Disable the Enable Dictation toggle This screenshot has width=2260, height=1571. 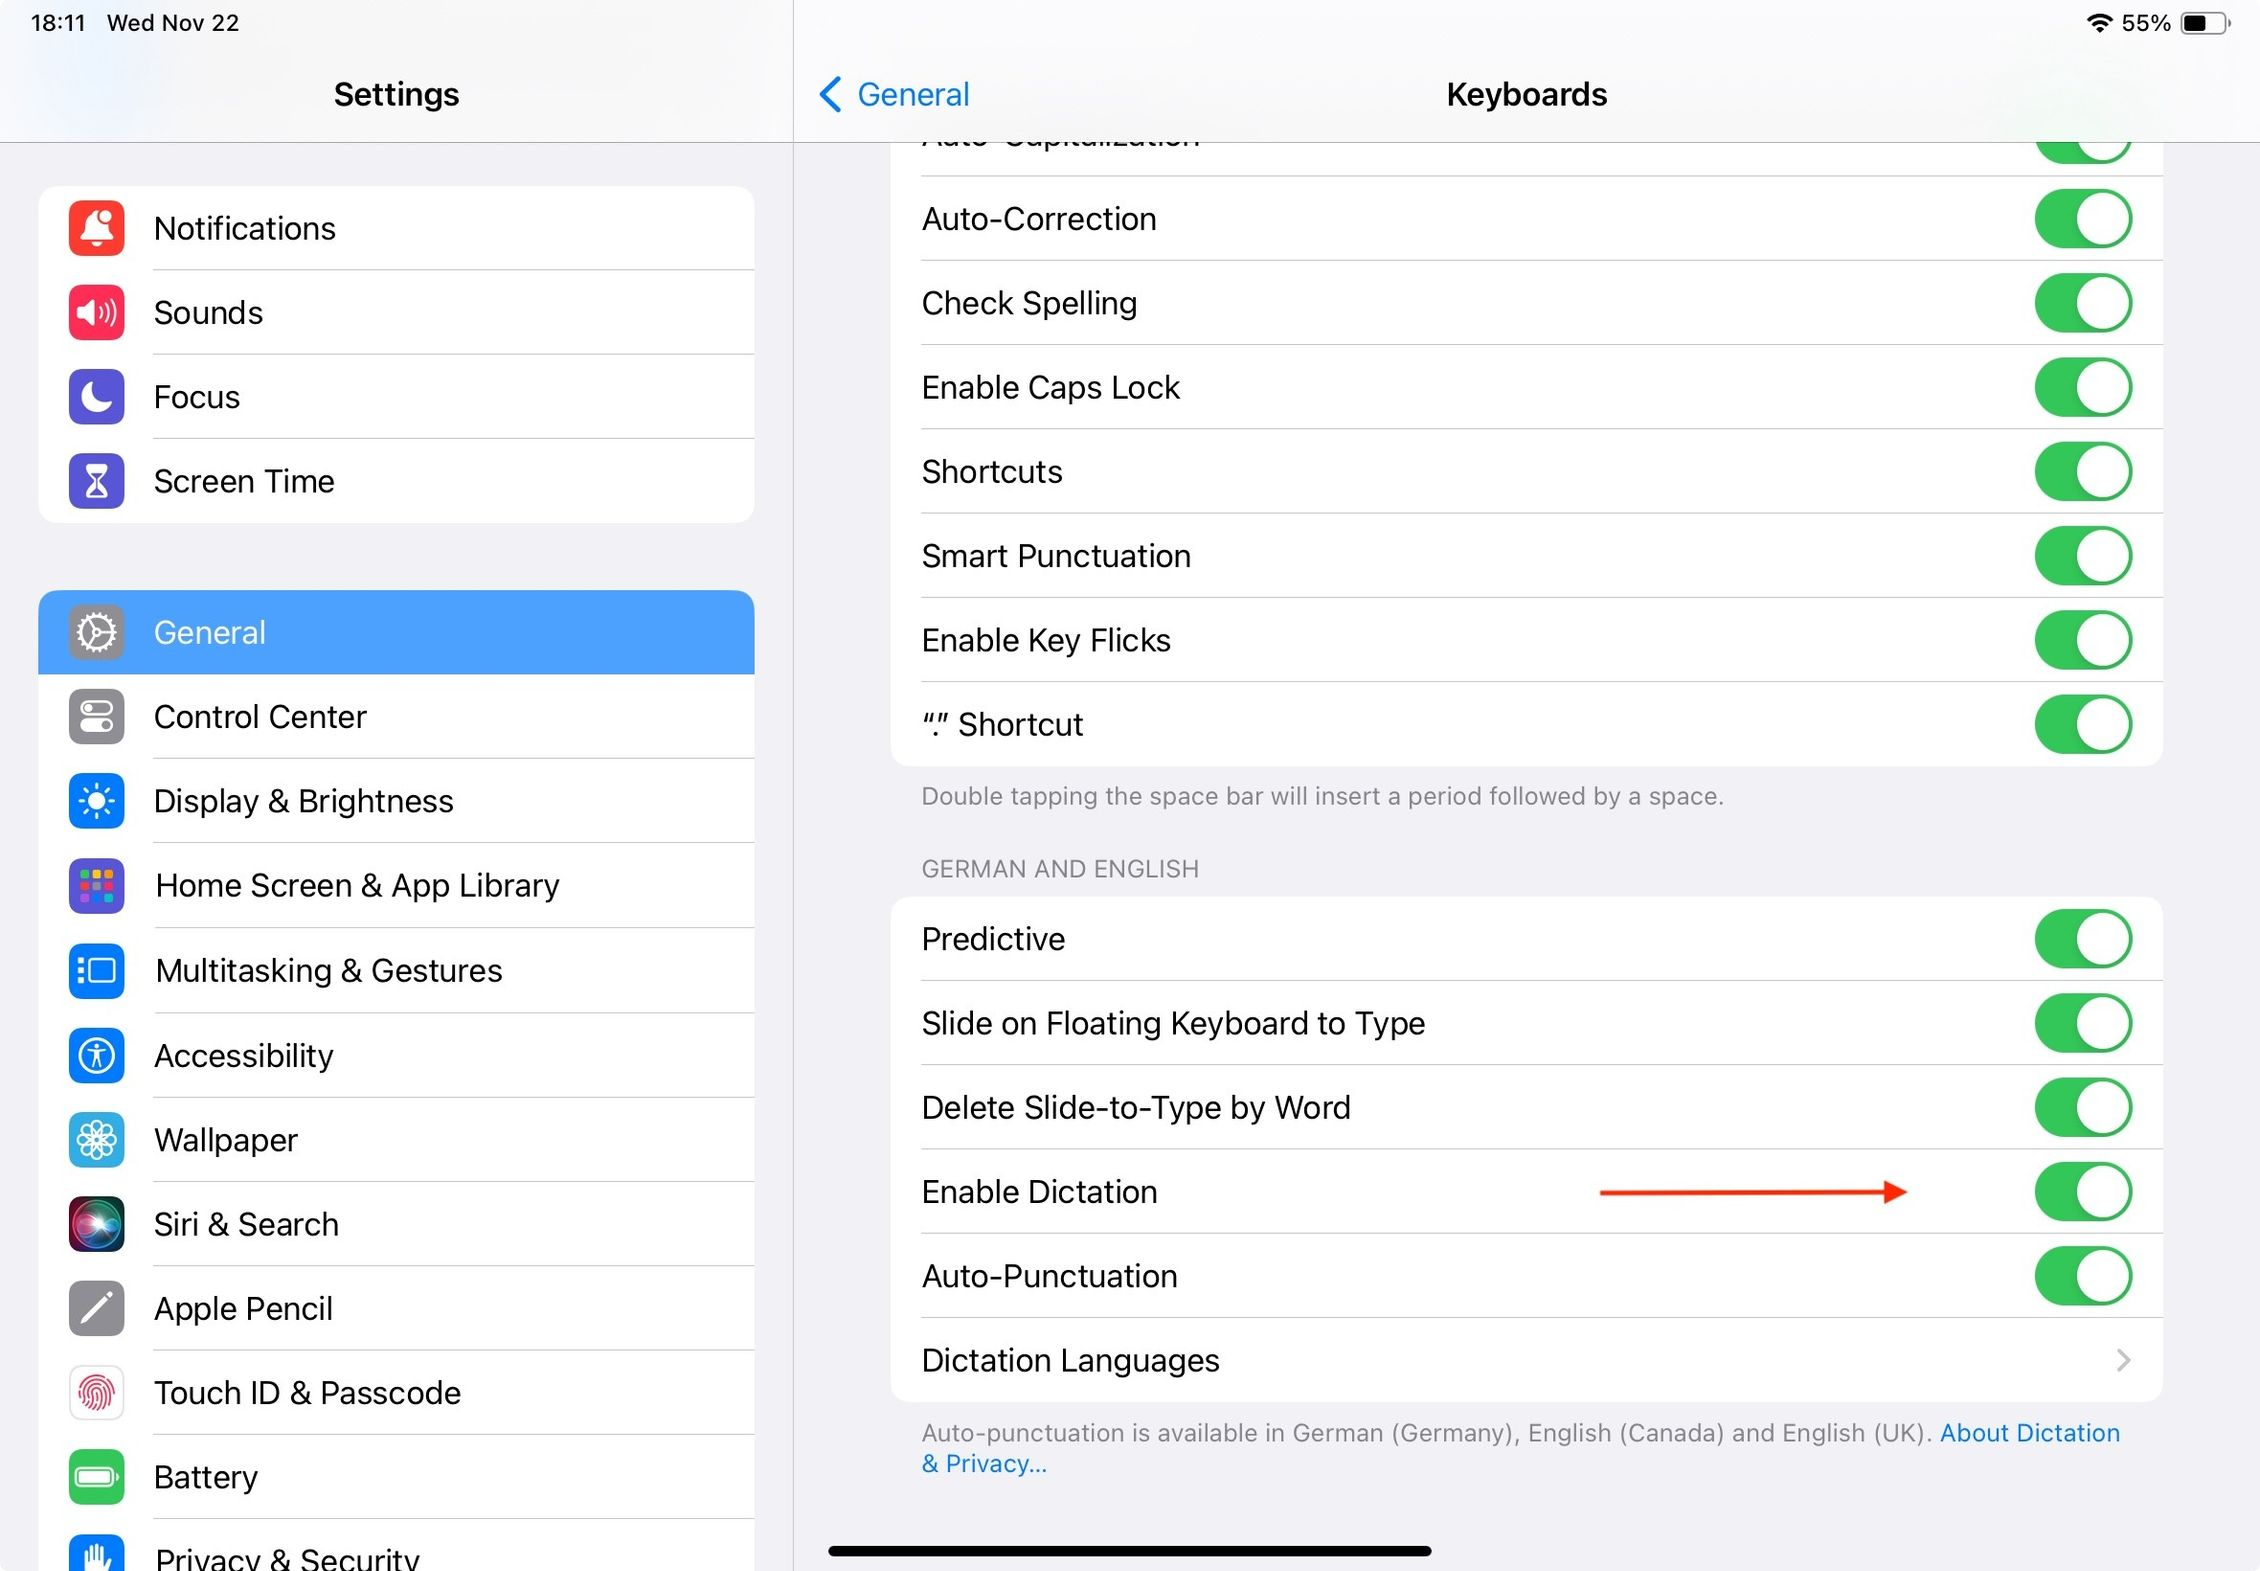click(2082, 1192)
